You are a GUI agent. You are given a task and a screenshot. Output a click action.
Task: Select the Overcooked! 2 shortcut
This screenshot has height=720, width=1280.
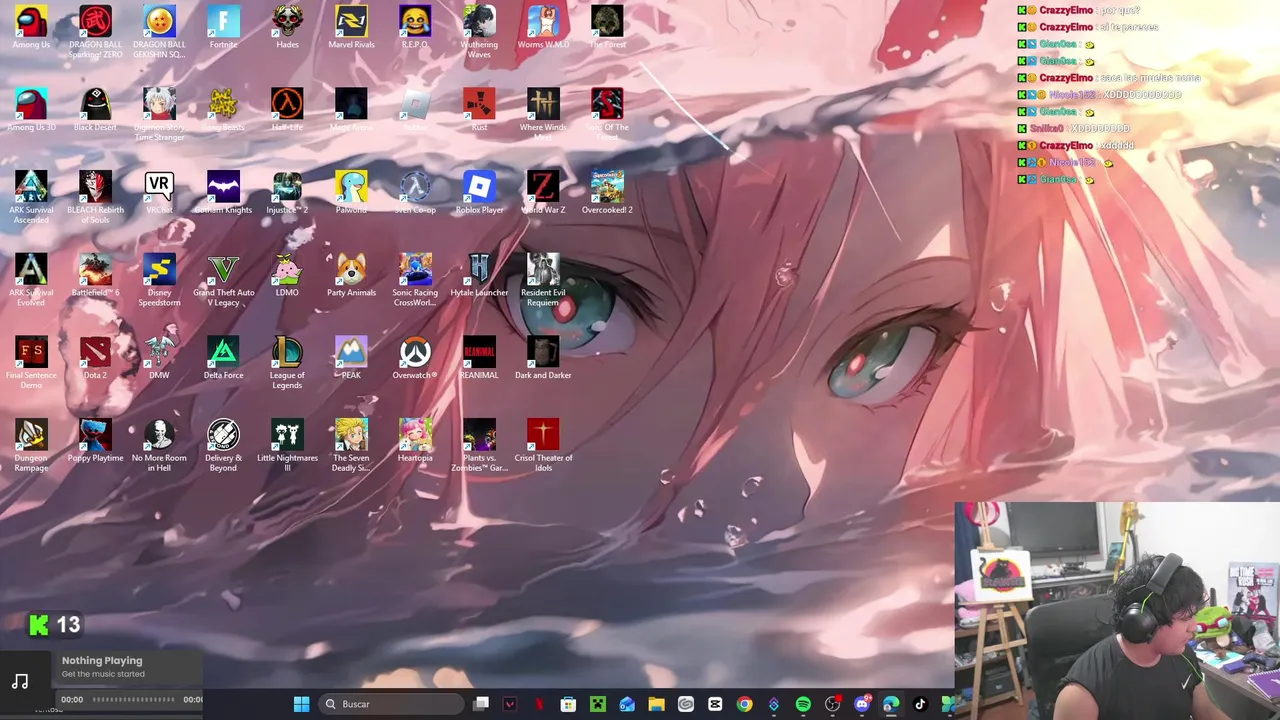[607, 194]
